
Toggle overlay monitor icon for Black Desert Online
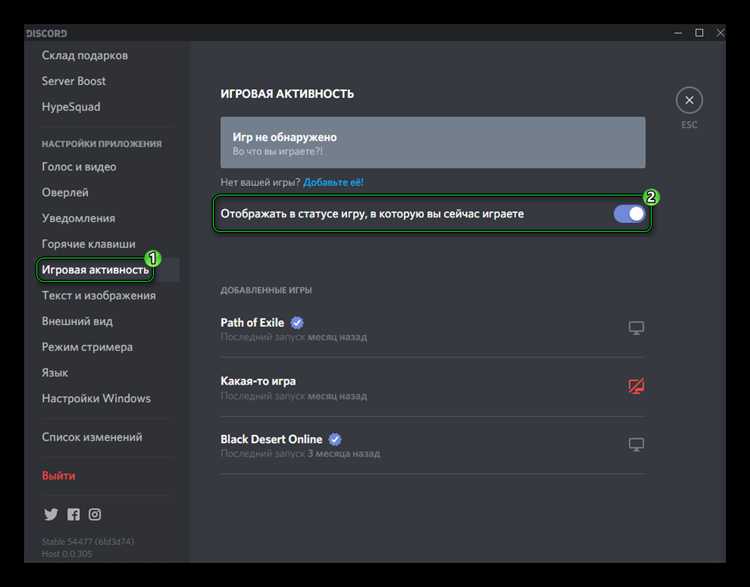(636, 444)
